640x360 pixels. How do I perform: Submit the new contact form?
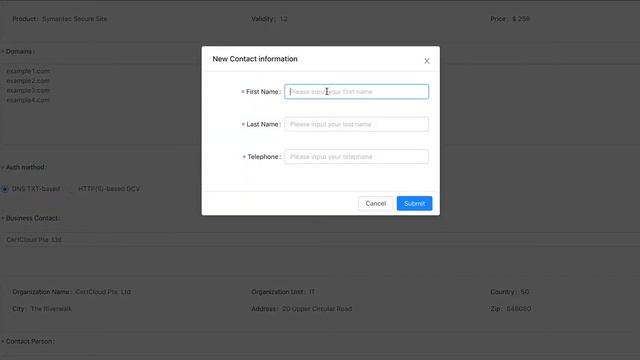coord(414,203)
